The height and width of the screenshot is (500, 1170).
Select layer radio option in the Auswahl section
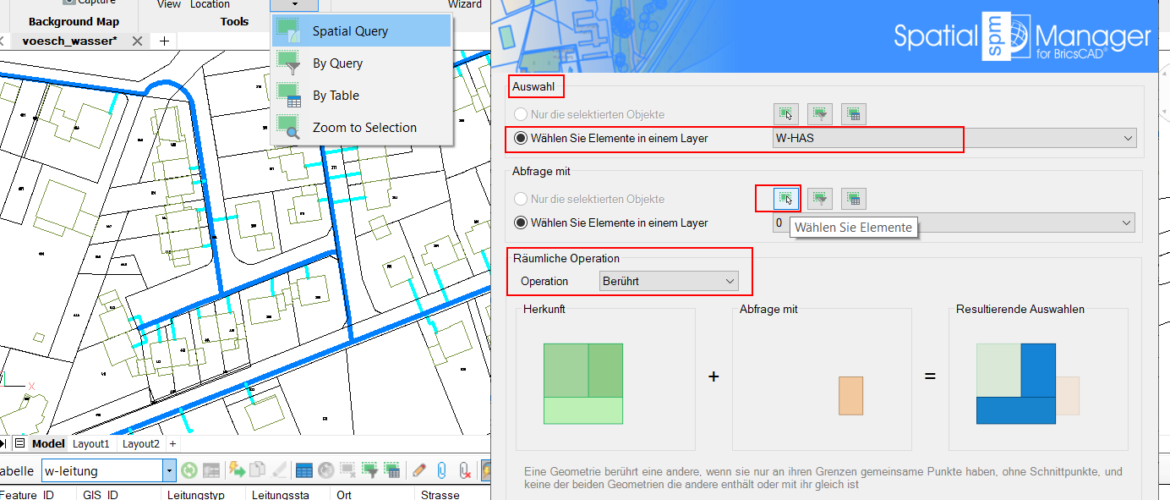(x=521, y=138)
